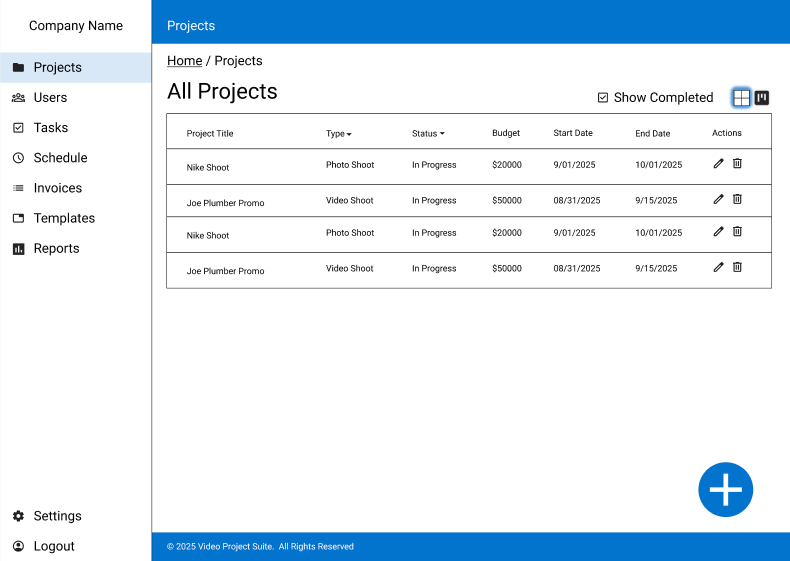Delete the first Nike Shoot project trash icon
The width and height of the screenshot is (790, 561).
click(737, 163)
